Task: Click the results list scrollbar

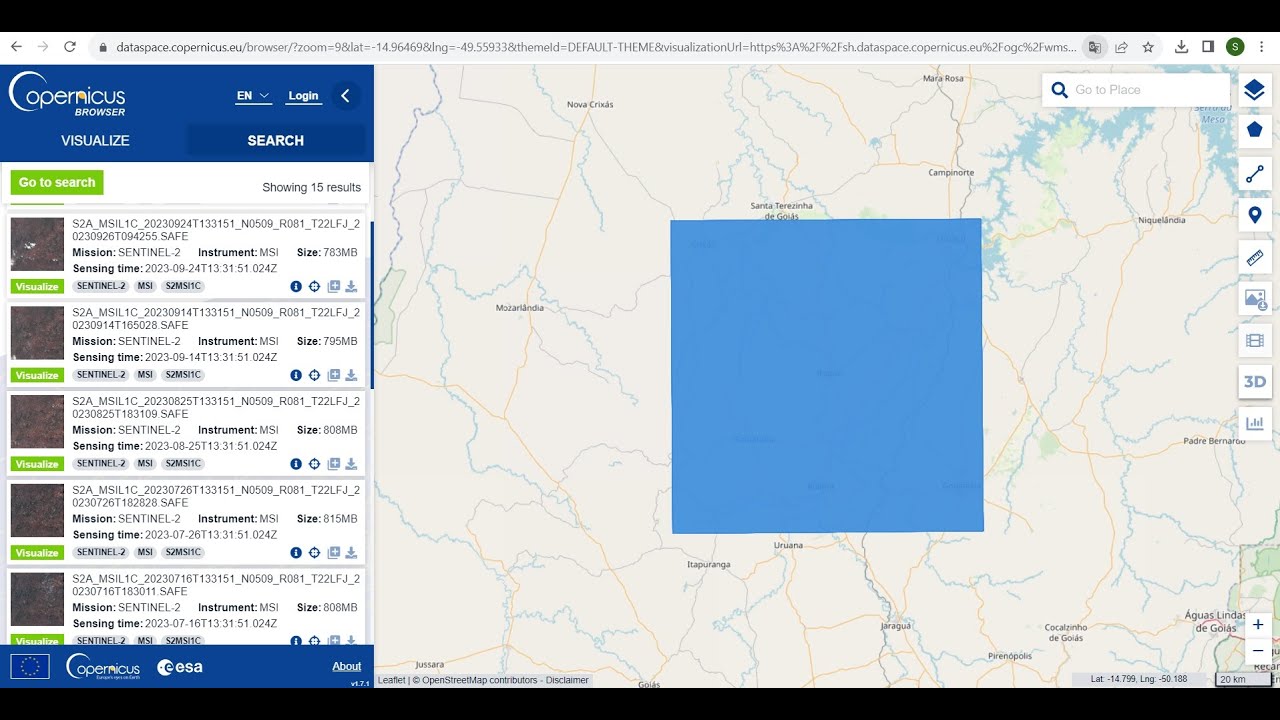Action: point(372,306)
